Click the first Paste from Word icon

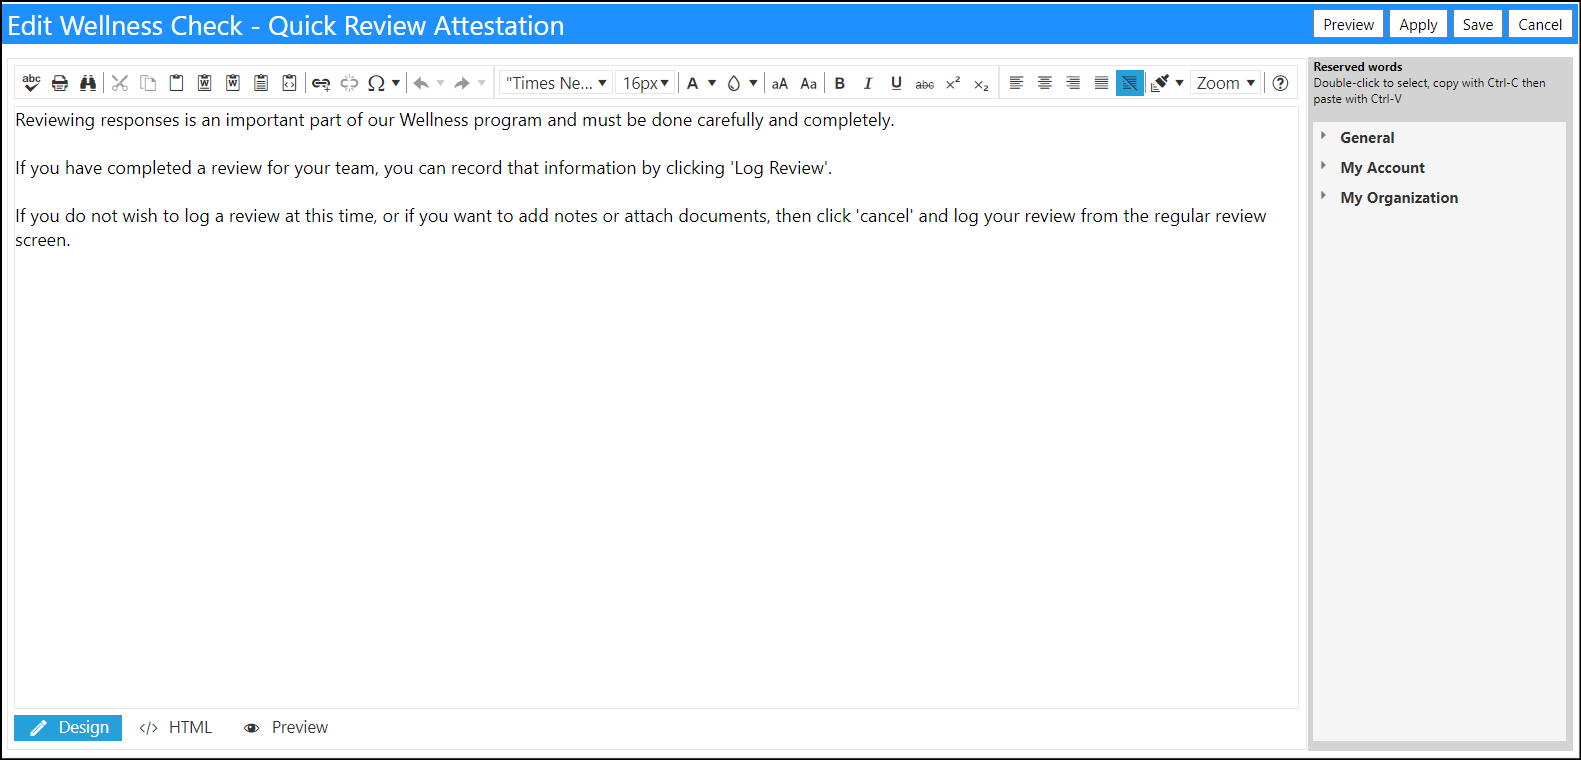click(x=204, y=83)
